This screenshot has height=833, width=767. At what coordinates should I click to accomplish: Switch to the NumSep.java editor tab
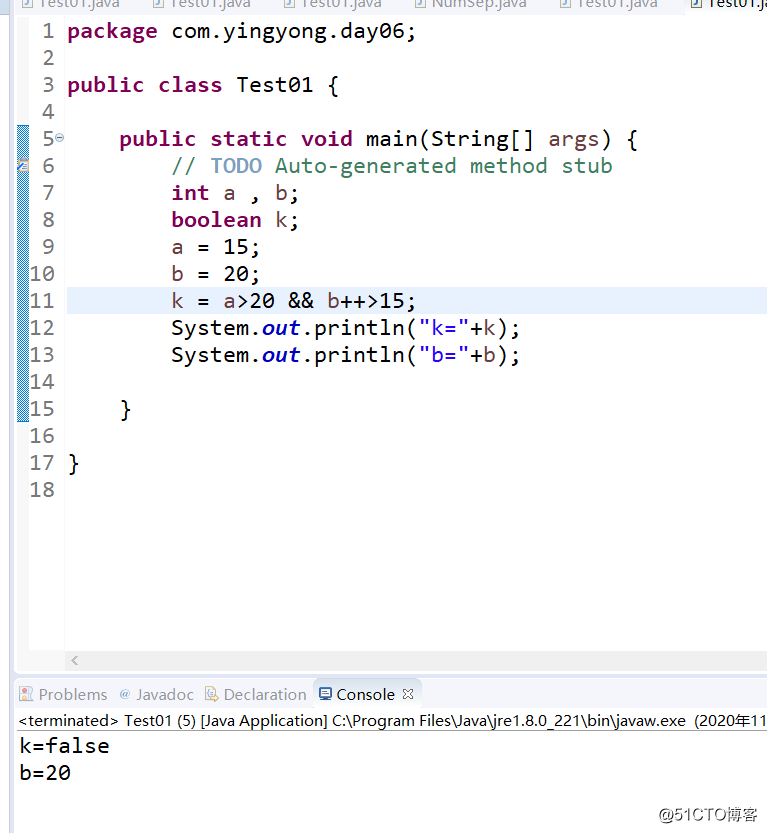[471, 4]
